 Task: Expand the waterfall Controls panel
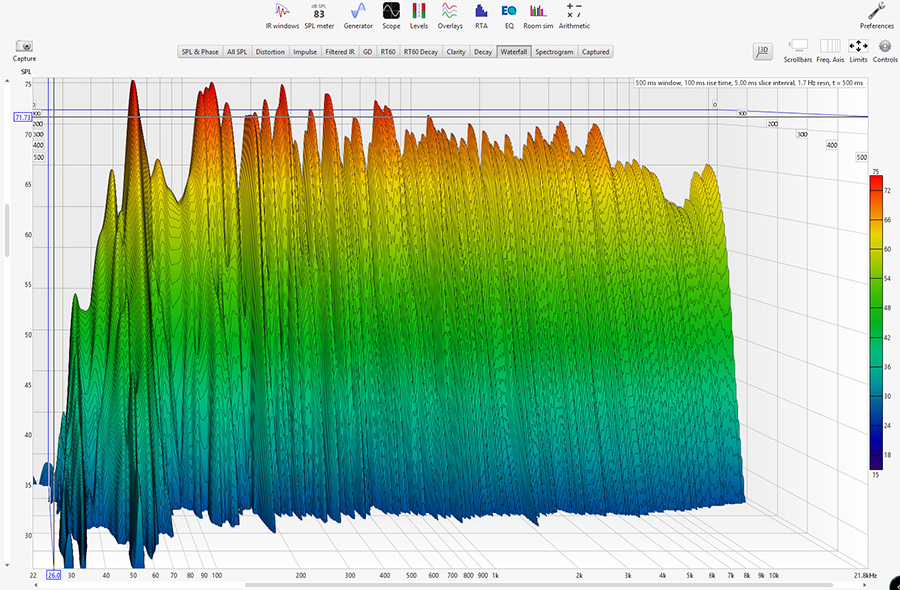click(885, 49)
